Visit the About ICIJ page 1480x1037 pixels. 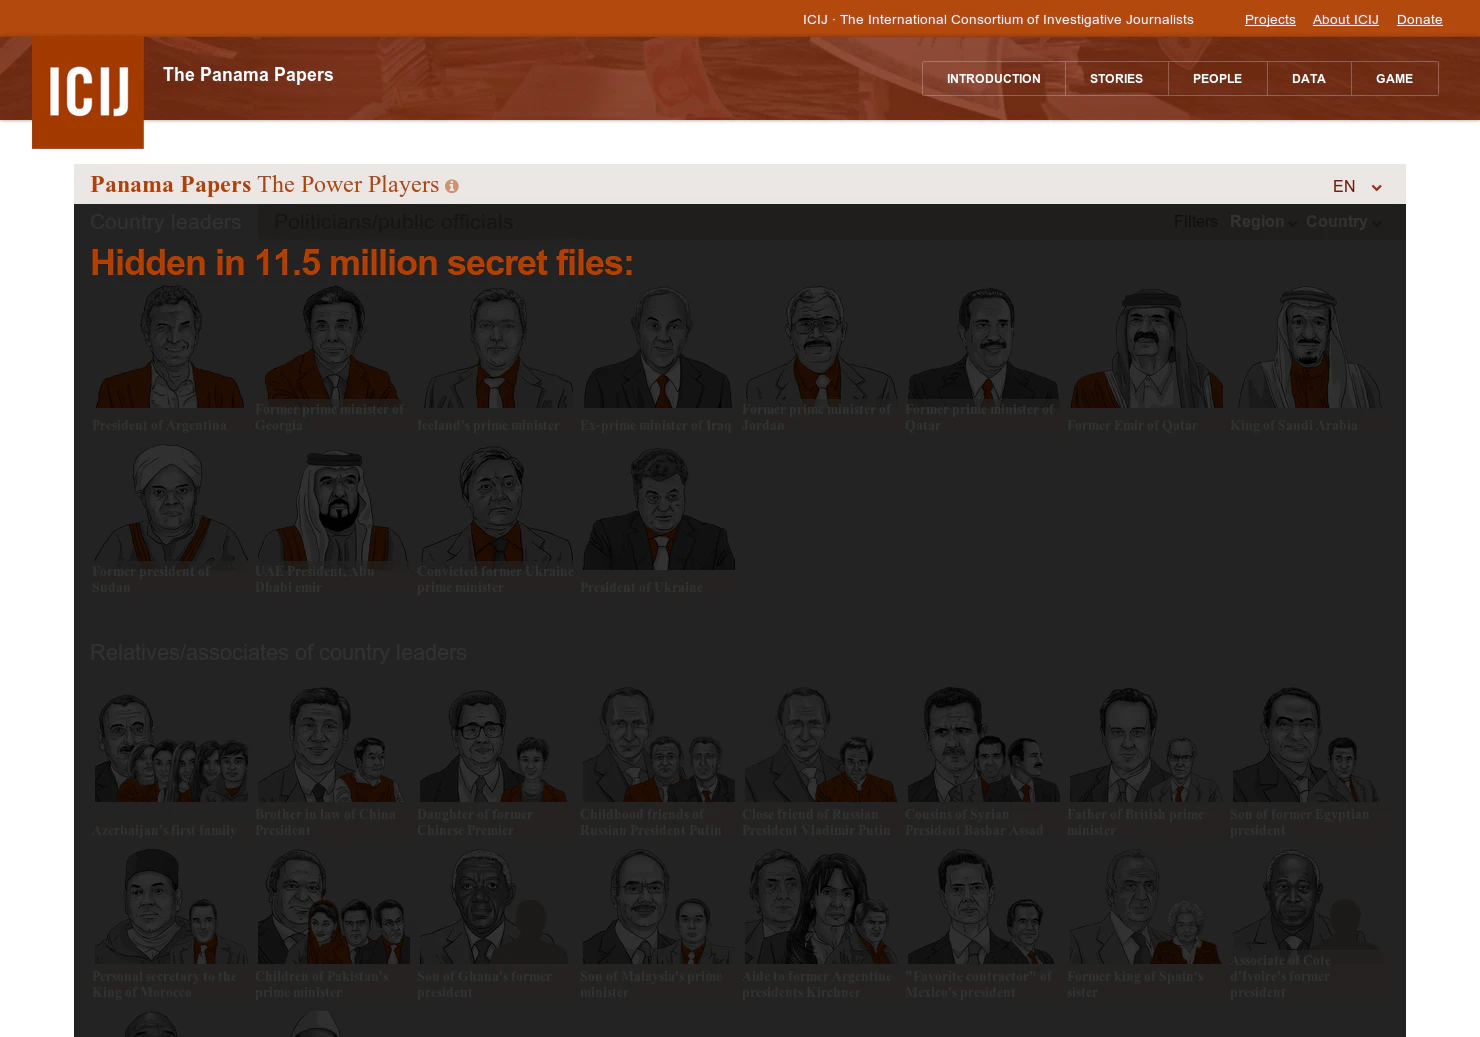(x=1345, y=19)
